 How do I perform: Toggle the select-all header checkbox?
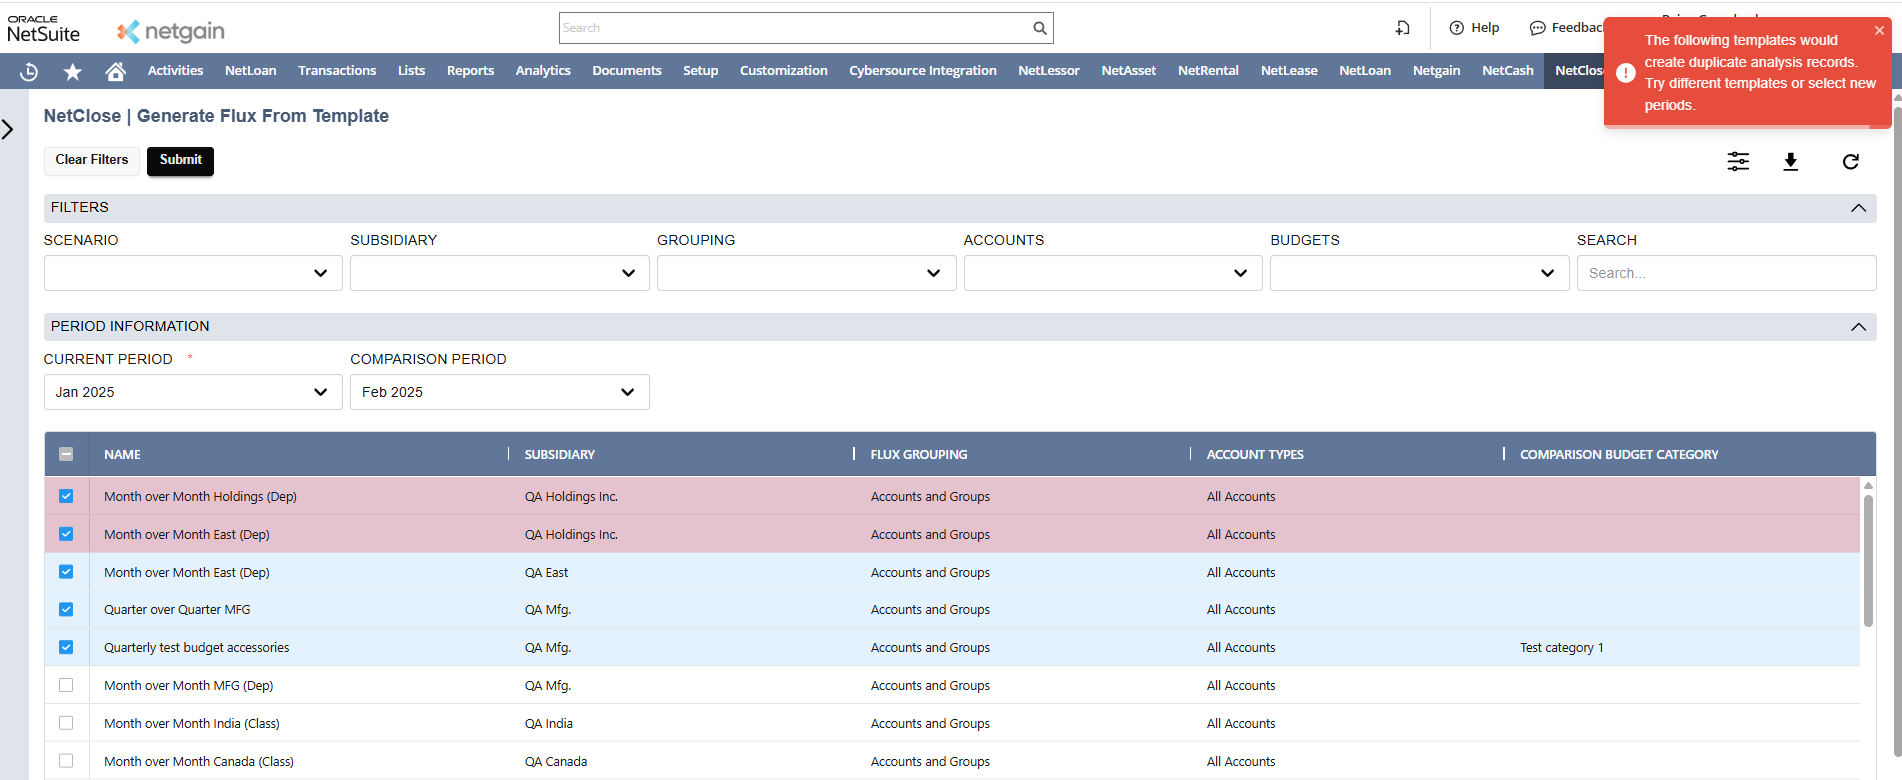pyautogui.click(x=66, y=454)
